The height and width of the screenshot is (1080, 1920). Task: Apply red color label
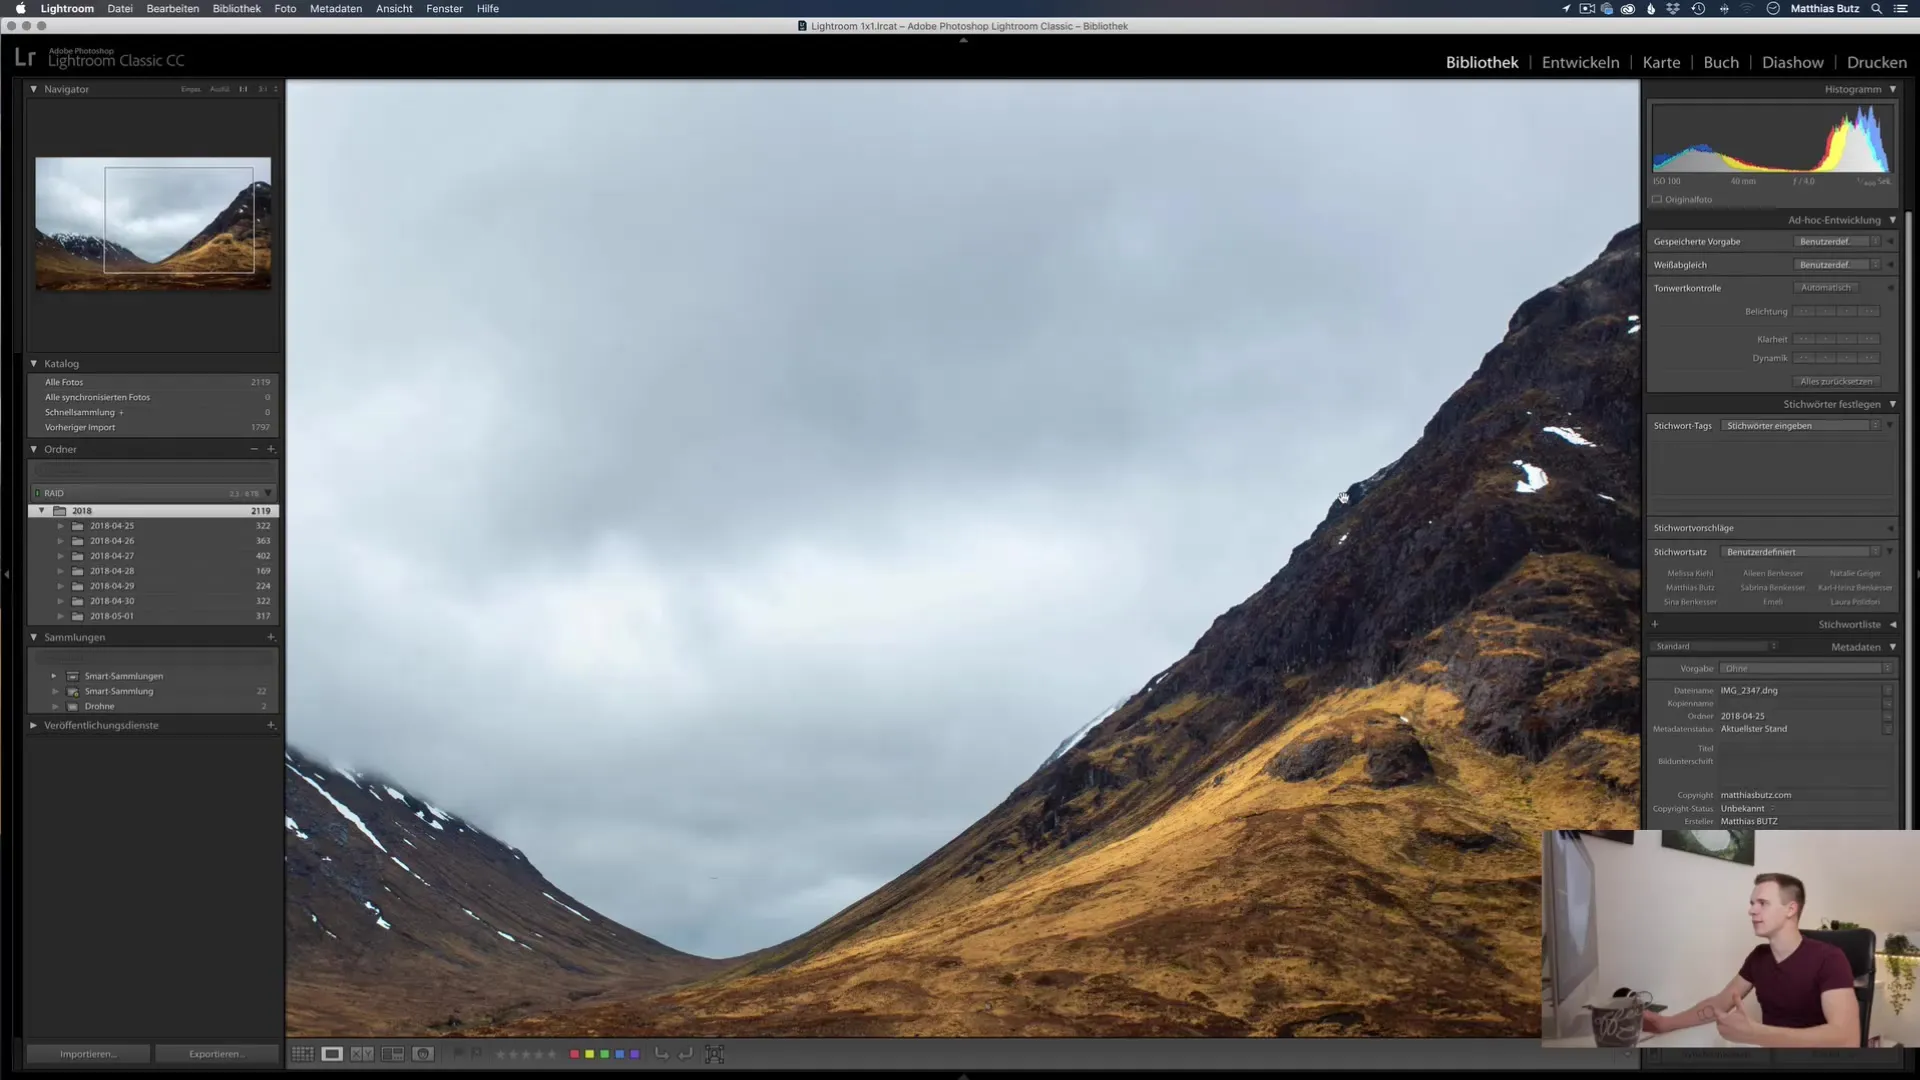coord(574,1054)
